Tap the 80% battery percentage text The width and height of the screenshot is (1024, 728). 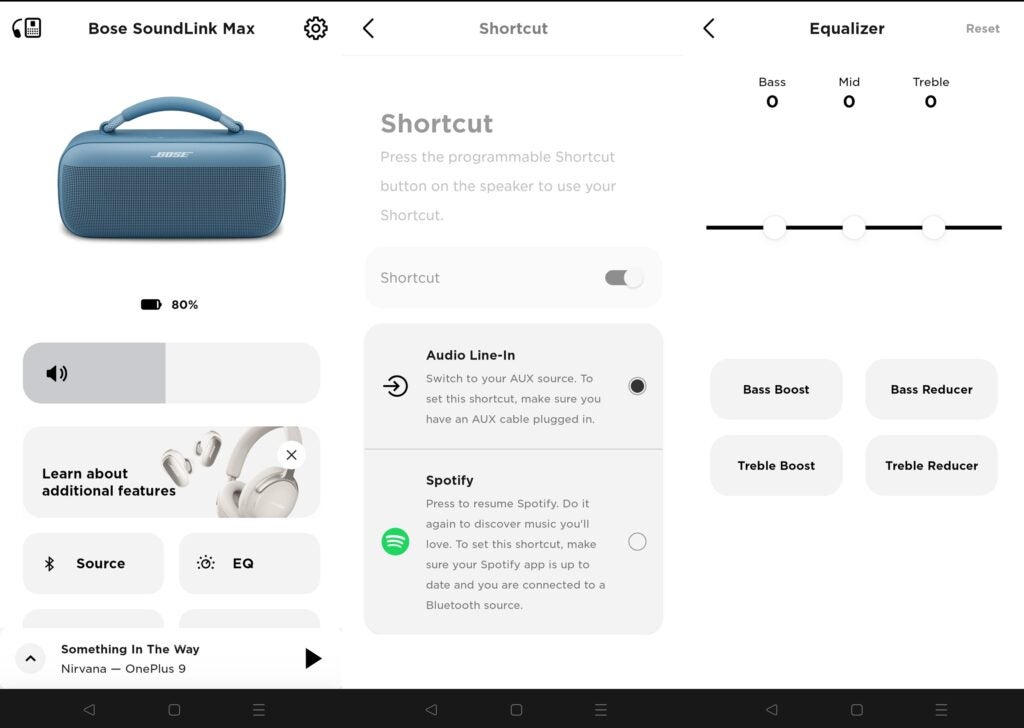click(185, 305)
